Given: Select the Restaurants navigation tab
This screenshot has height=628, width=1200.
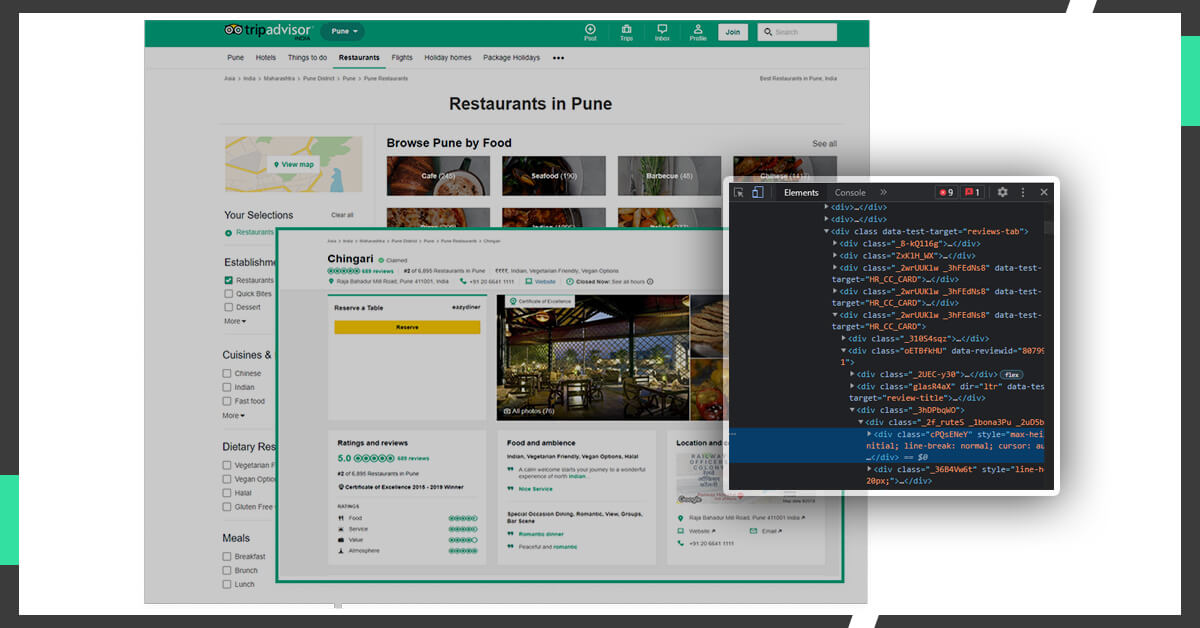Looking at the screenshot, I should pos(359,57).
